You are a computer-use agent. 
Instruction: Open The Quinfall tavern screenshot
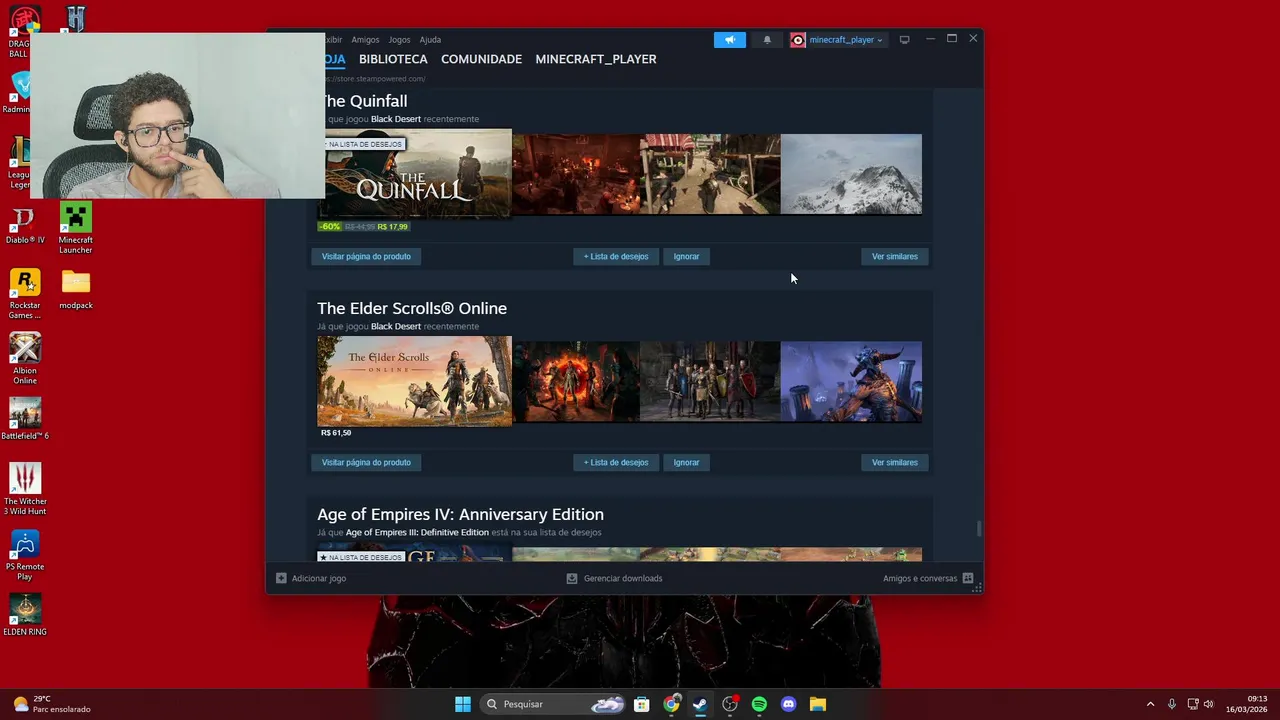(x=576, y=174)
